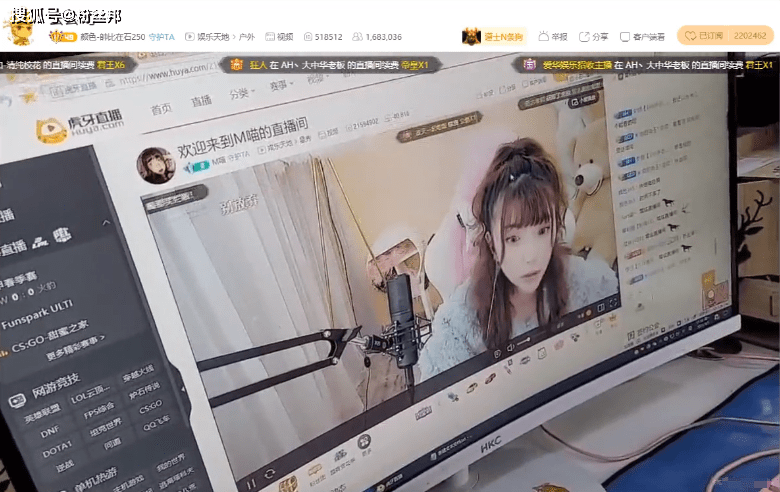780x492 pixels.
Task: Click the 已订阅 subscribed button
Action: point(702,36)
